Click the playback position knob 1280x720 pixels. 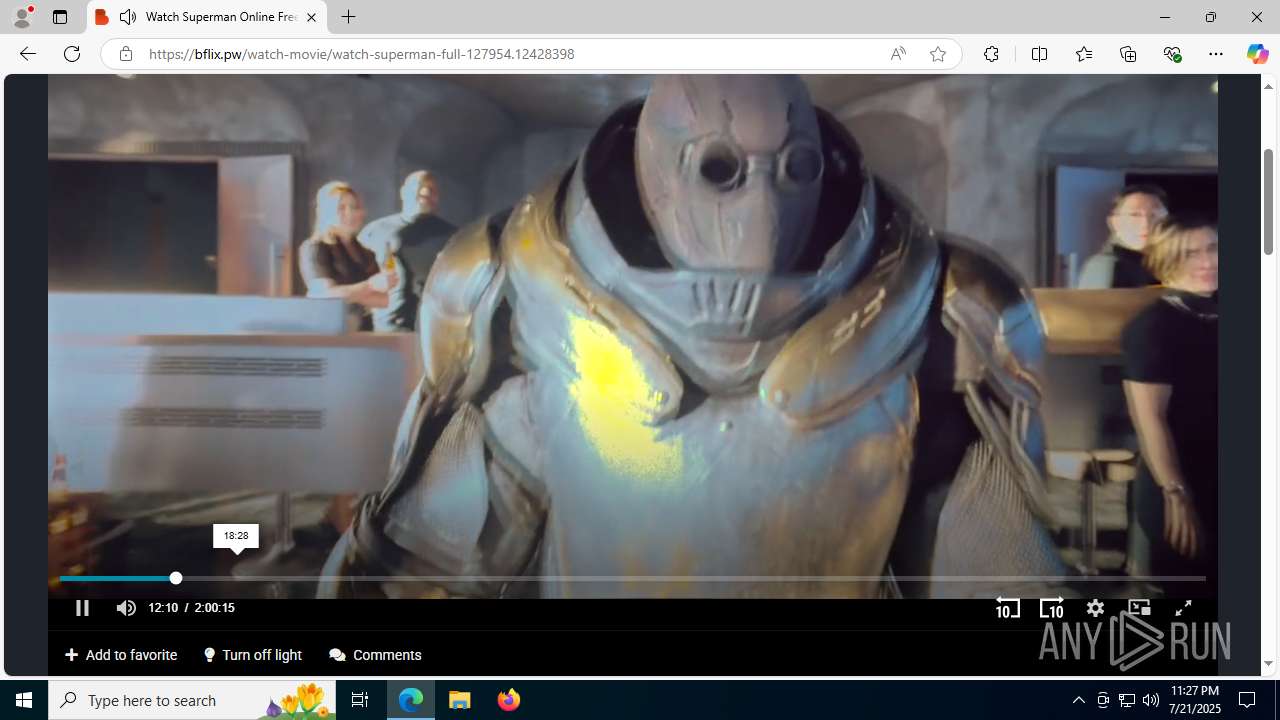pos(176,578)
